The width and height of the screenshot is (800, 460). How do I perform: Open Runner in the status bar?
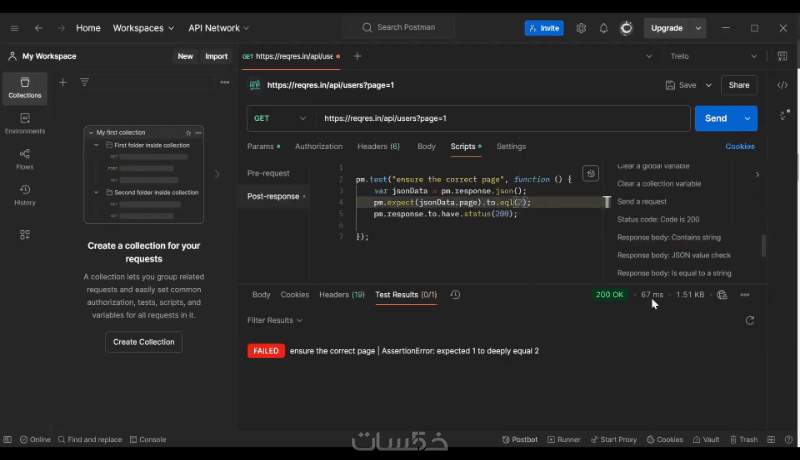(564, 440)
